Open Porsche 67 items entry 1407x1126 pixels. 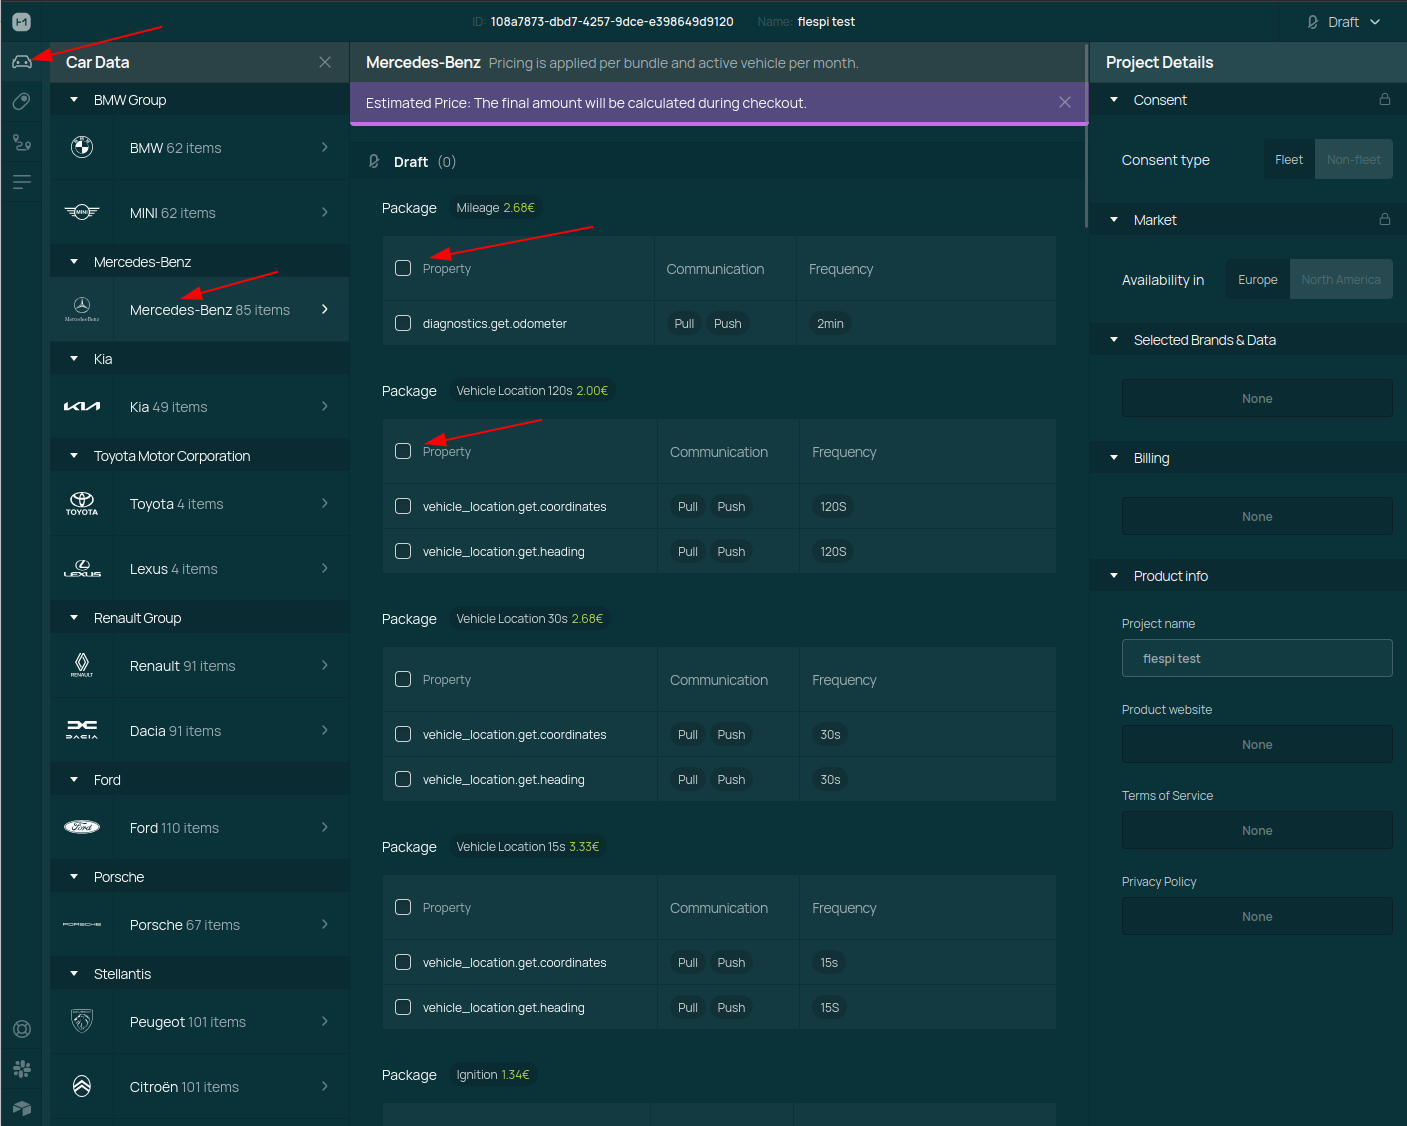click(200, 924)
